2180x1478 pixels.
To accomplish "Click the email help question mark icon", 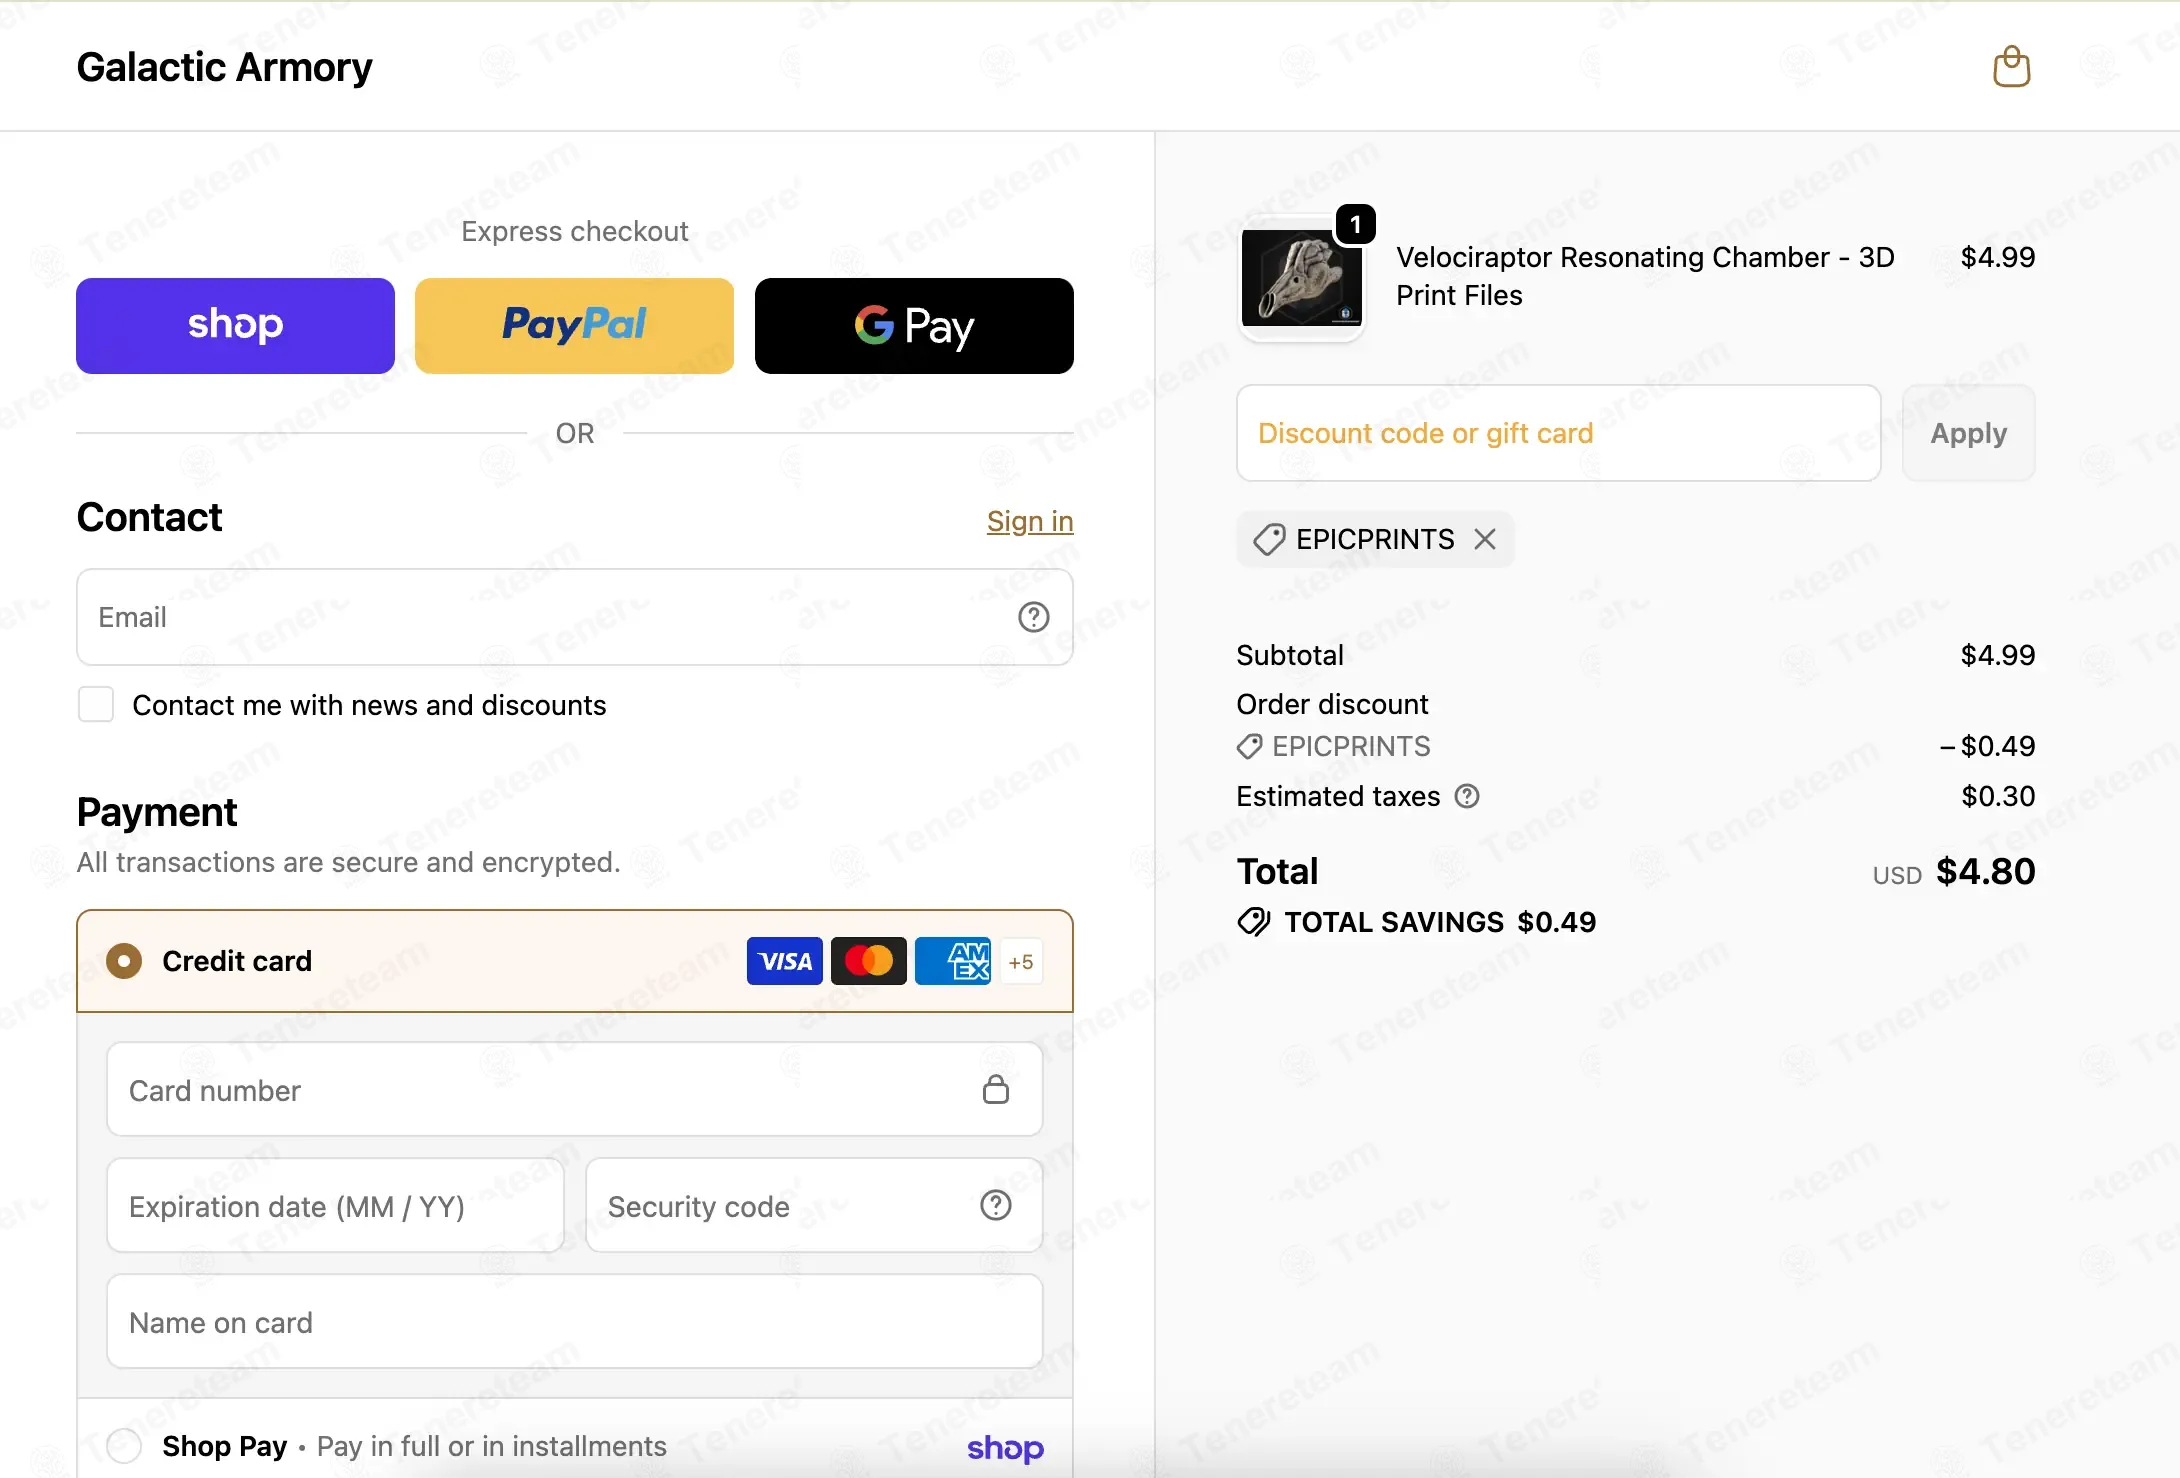I will click(1033, 617).
